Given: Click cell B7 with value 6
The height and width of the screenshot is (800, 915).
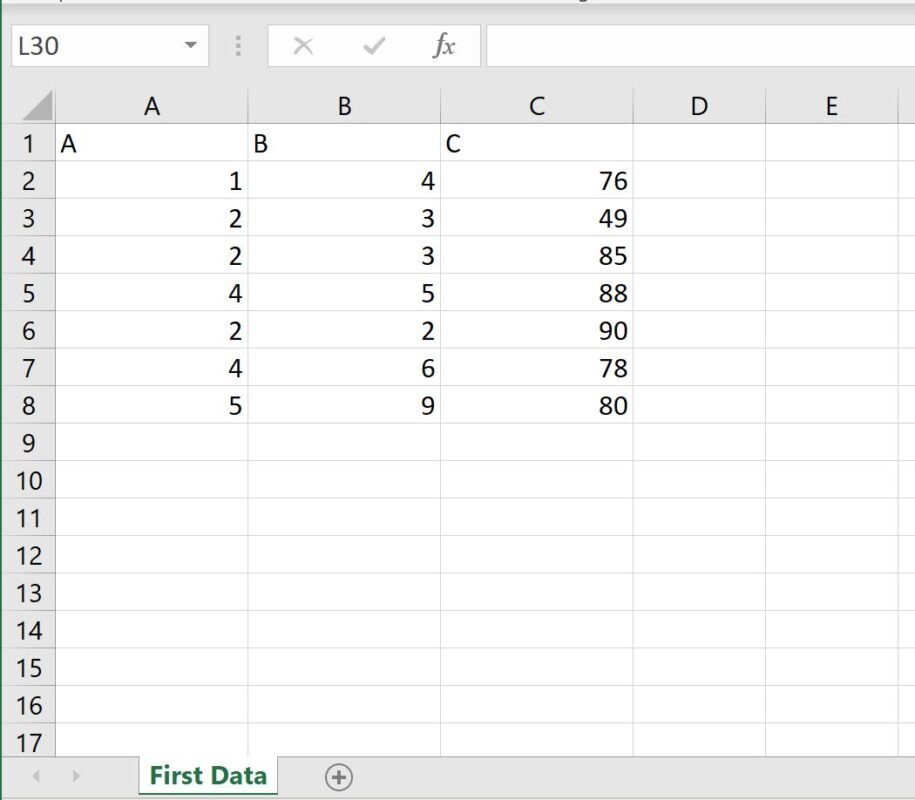Looking at the screenshot, I should [x=344, y=368].
